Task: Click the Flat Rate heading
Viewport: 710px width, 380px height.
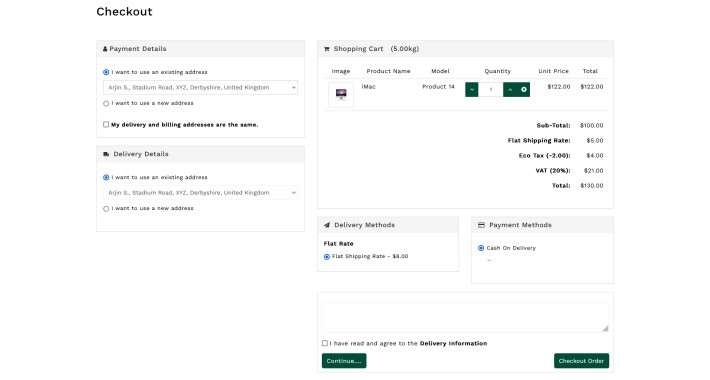Action: point(339,244)
